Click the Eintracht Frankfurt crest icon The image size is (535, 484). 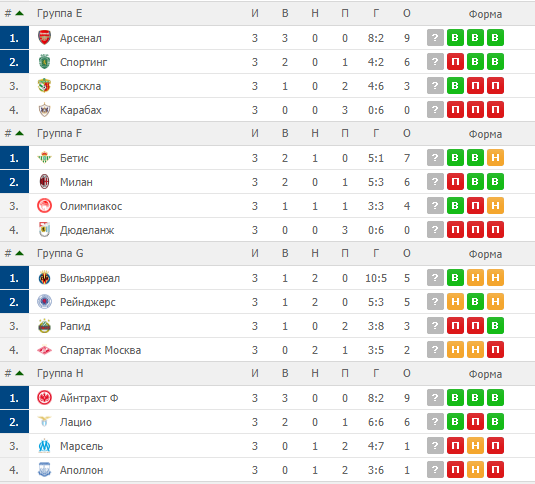(44, 398)
